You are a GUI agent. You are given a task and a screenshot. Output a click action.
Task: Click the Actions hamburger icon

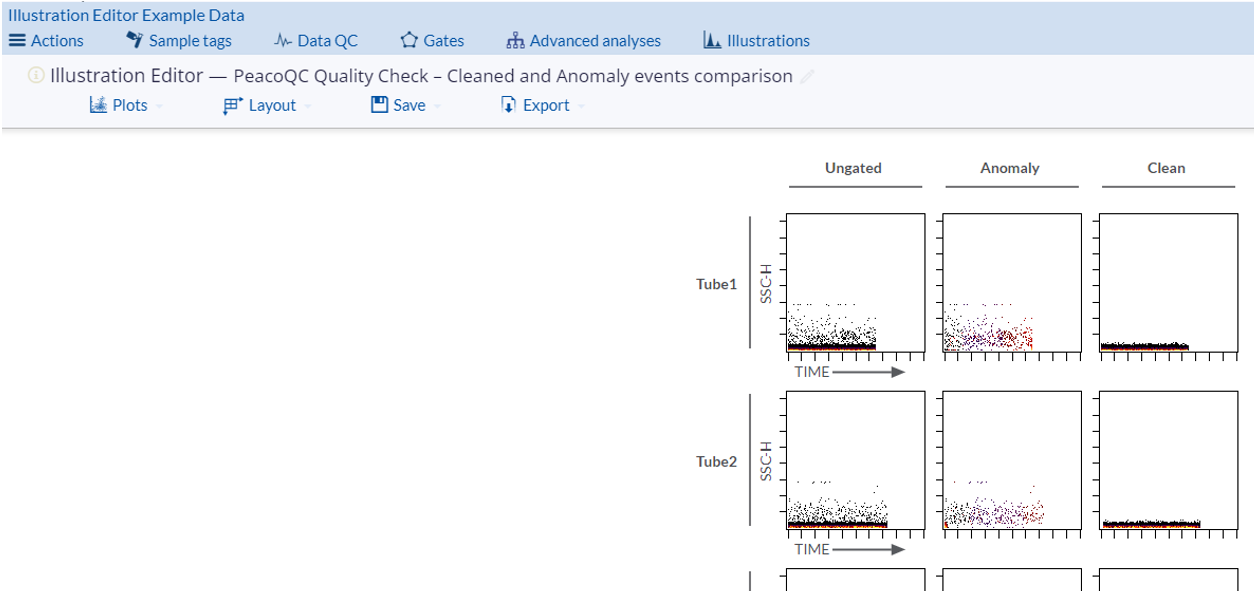tap(18, 40)
